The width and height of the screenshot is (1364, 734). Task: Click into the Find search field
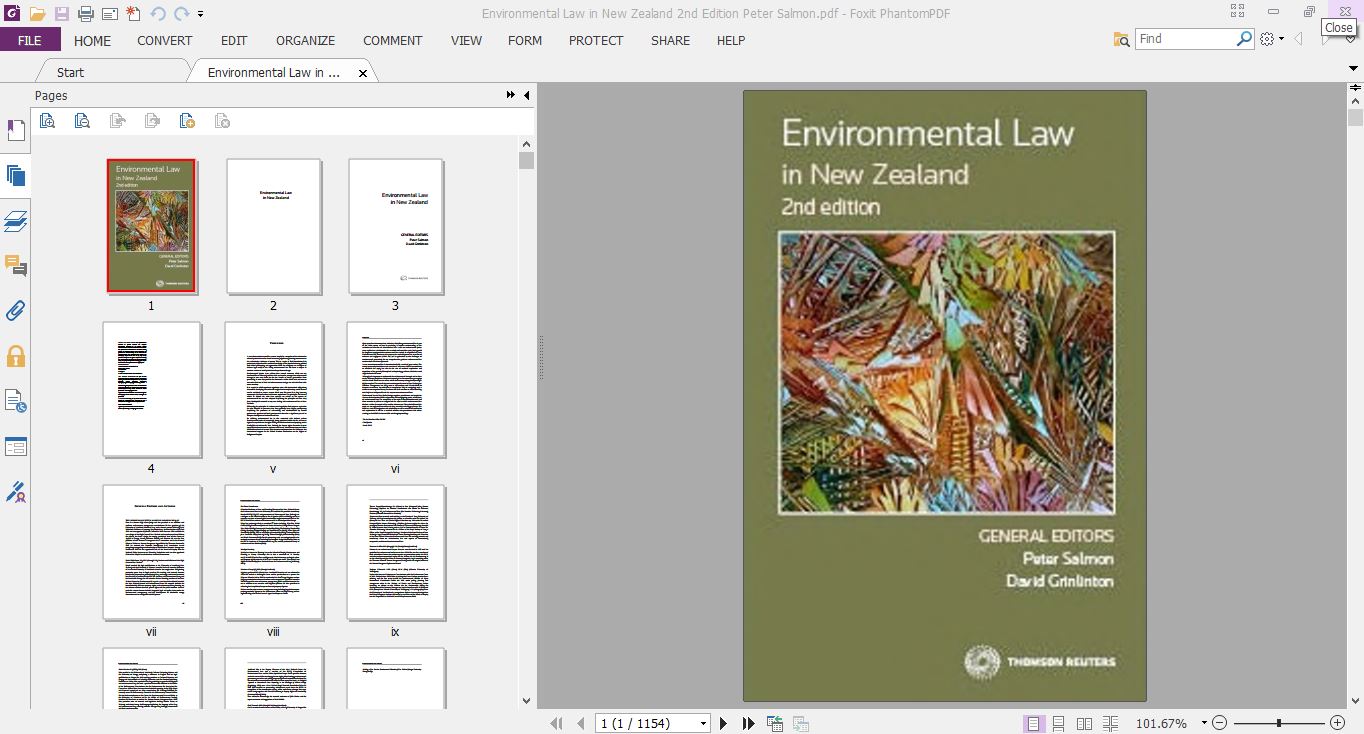(x=1186, y=39)
